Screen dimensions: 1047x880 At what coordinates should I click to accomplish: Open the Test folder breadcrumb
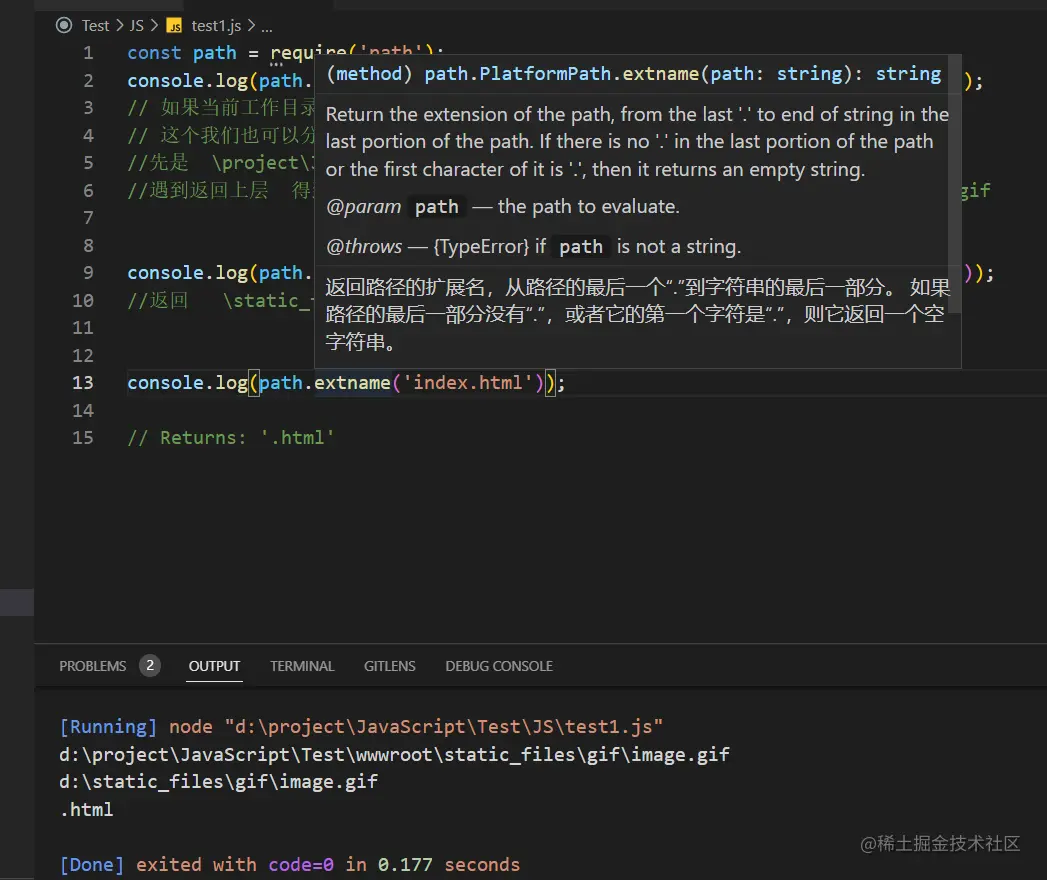96,26
